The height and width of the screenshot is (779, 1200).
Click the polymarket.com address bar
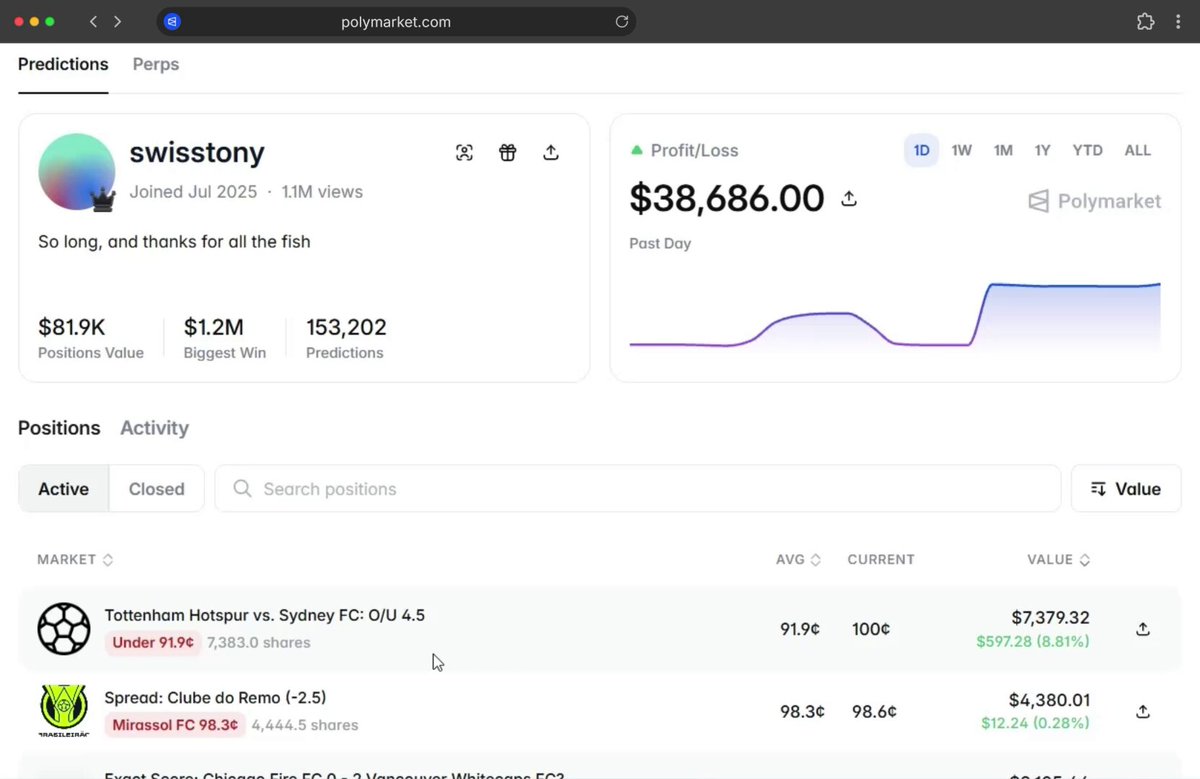point(396,21)
